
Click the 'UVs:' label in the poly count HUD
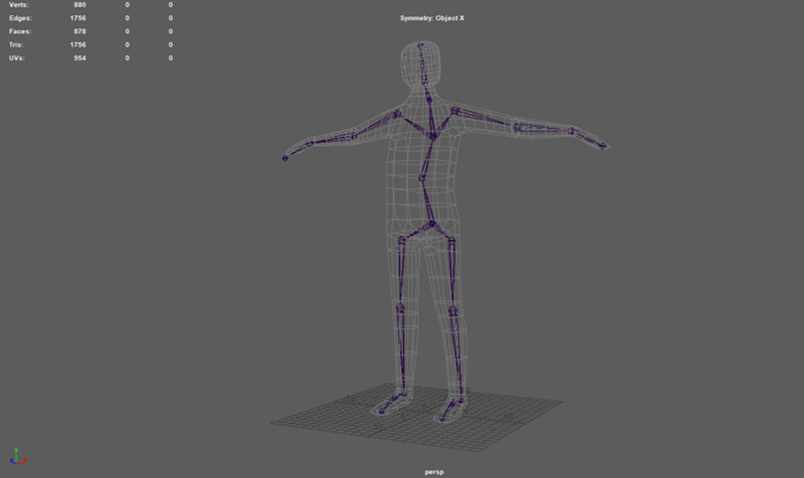(16, 58)
